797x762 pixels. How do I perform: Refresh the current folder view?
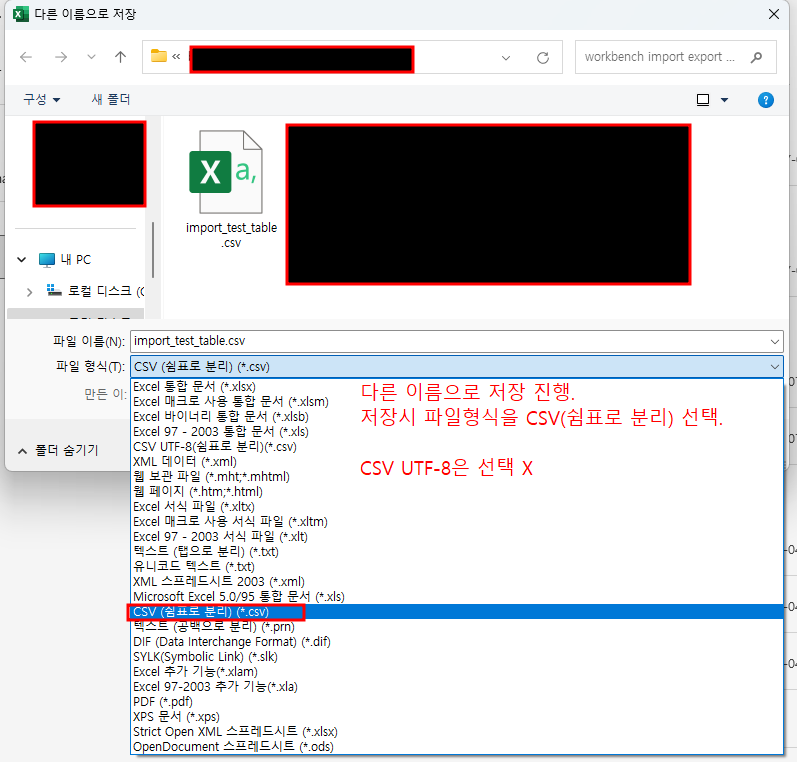pyautogui.click(x=543, y=57)
